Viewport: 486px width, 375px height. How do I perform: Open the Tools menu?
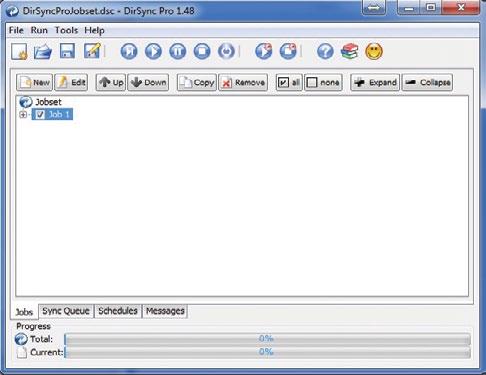tap(66, 30)
